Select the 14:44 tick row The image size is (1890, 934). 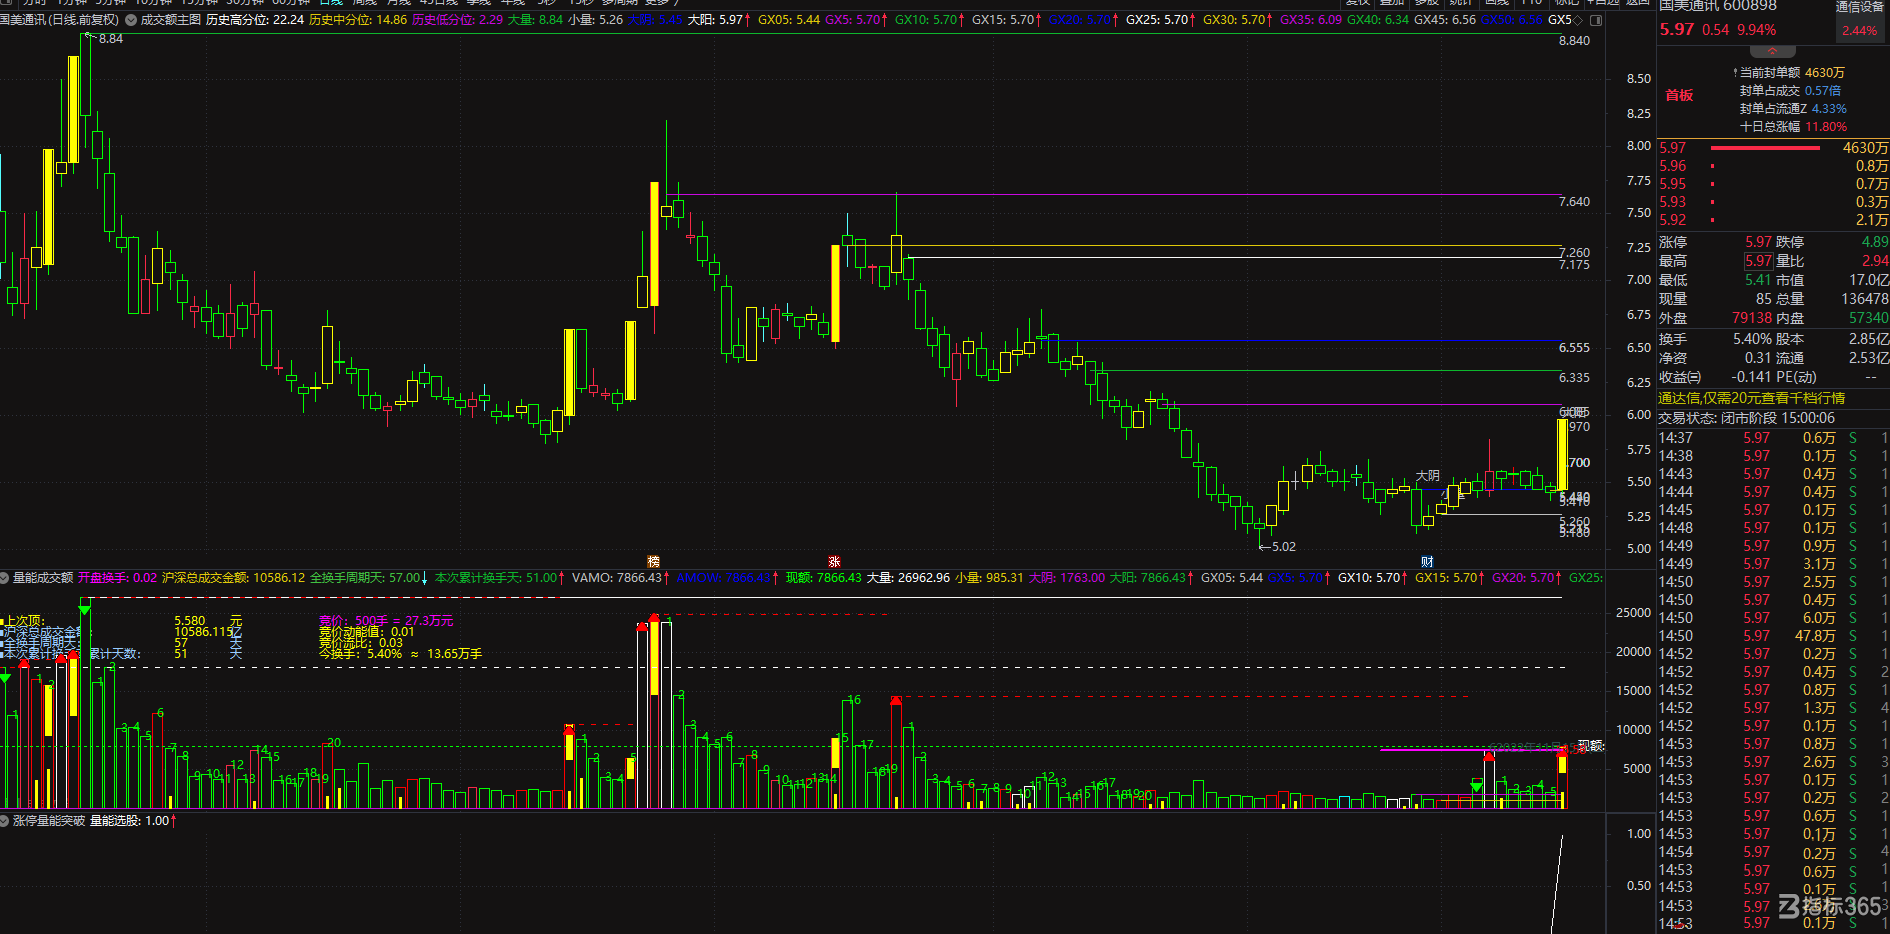click(1773, 492)
